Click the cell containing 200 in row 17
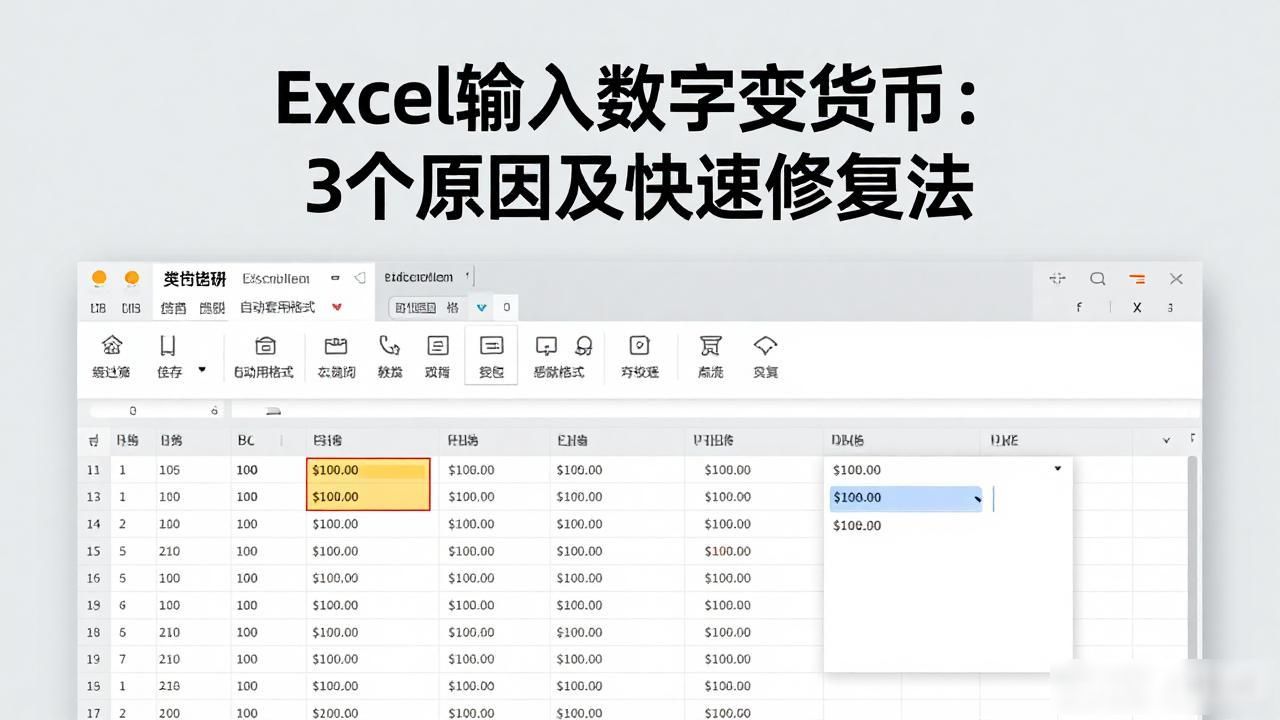 tap(193, 713)
